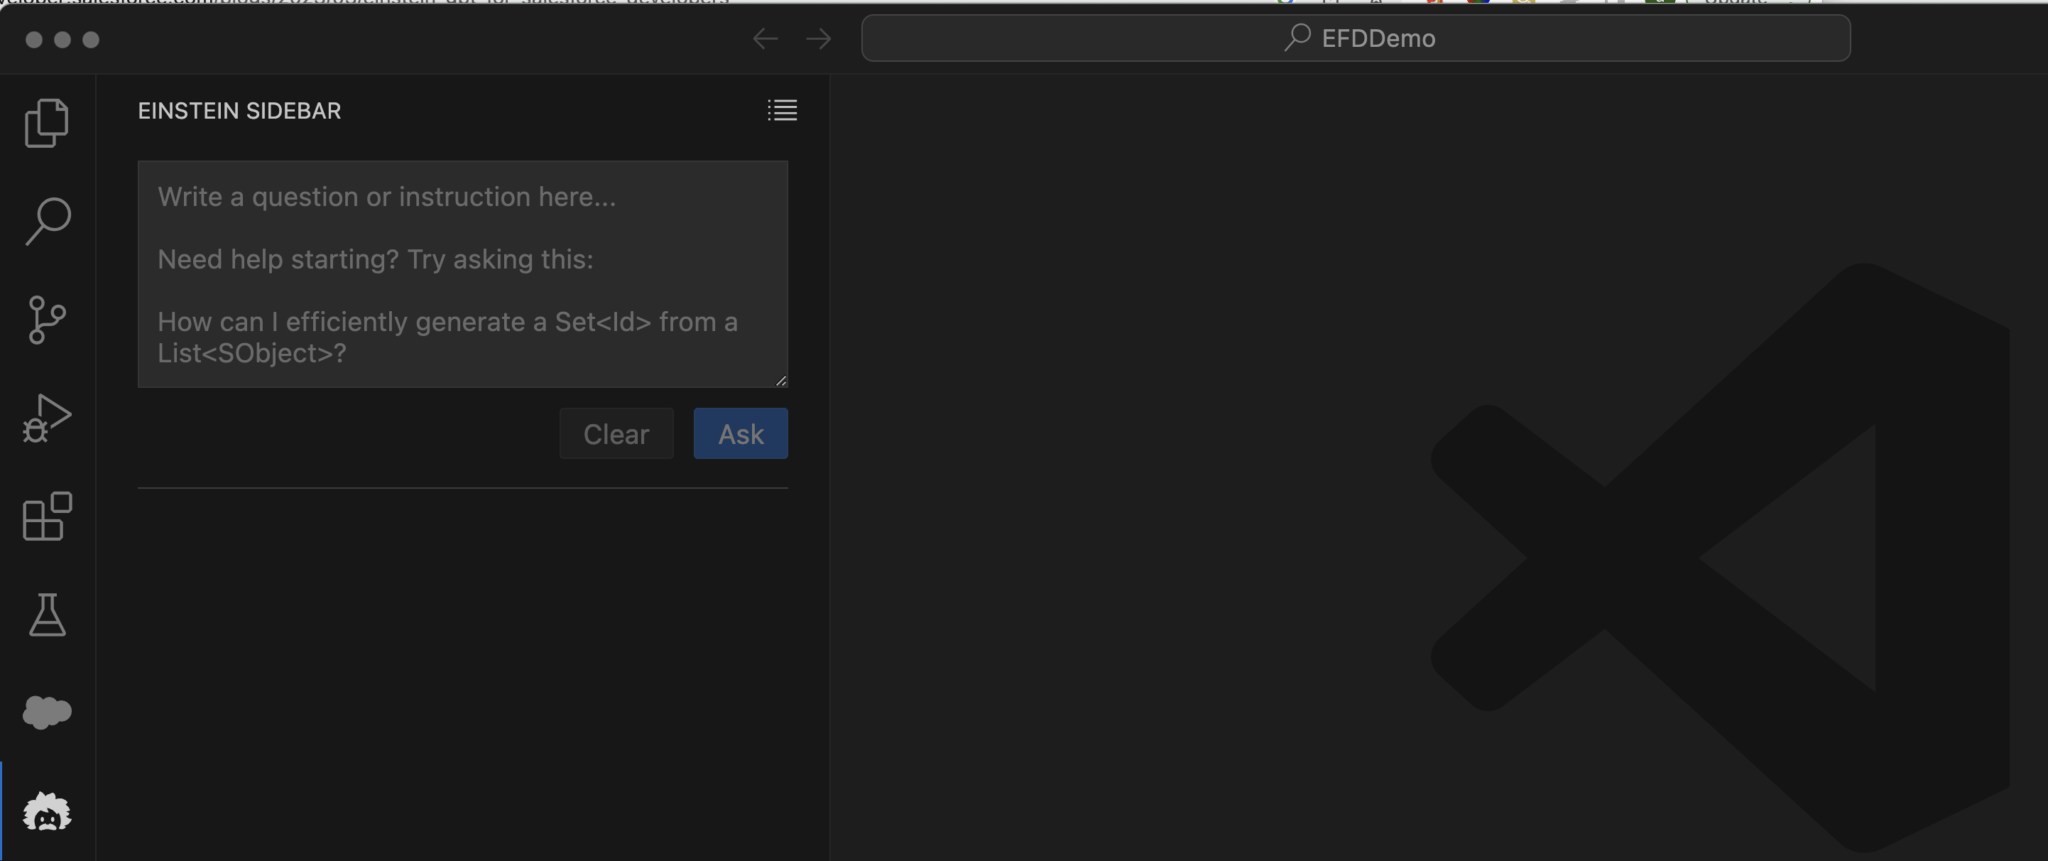2048x861 pixels.
Task: Open the Extensions view
Action: pyautogui.click(x=47, y=516)
